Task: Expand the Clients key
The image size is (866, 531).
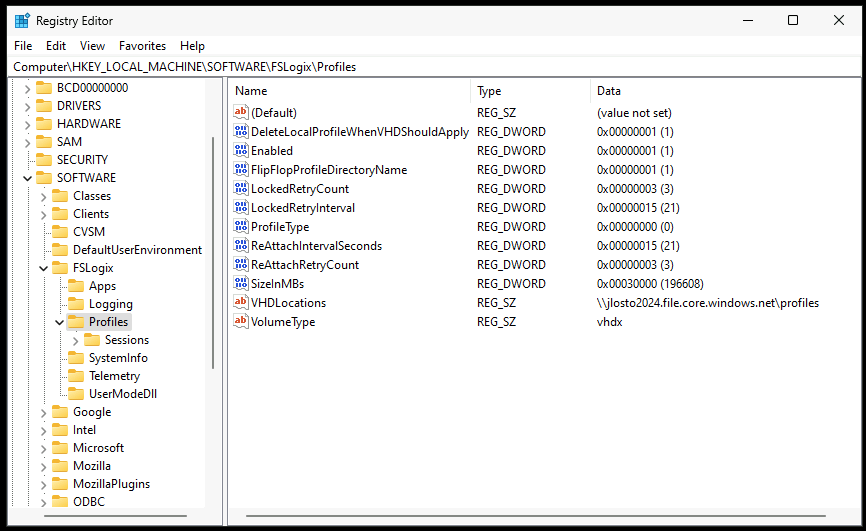Action: (x=43, y=214)
